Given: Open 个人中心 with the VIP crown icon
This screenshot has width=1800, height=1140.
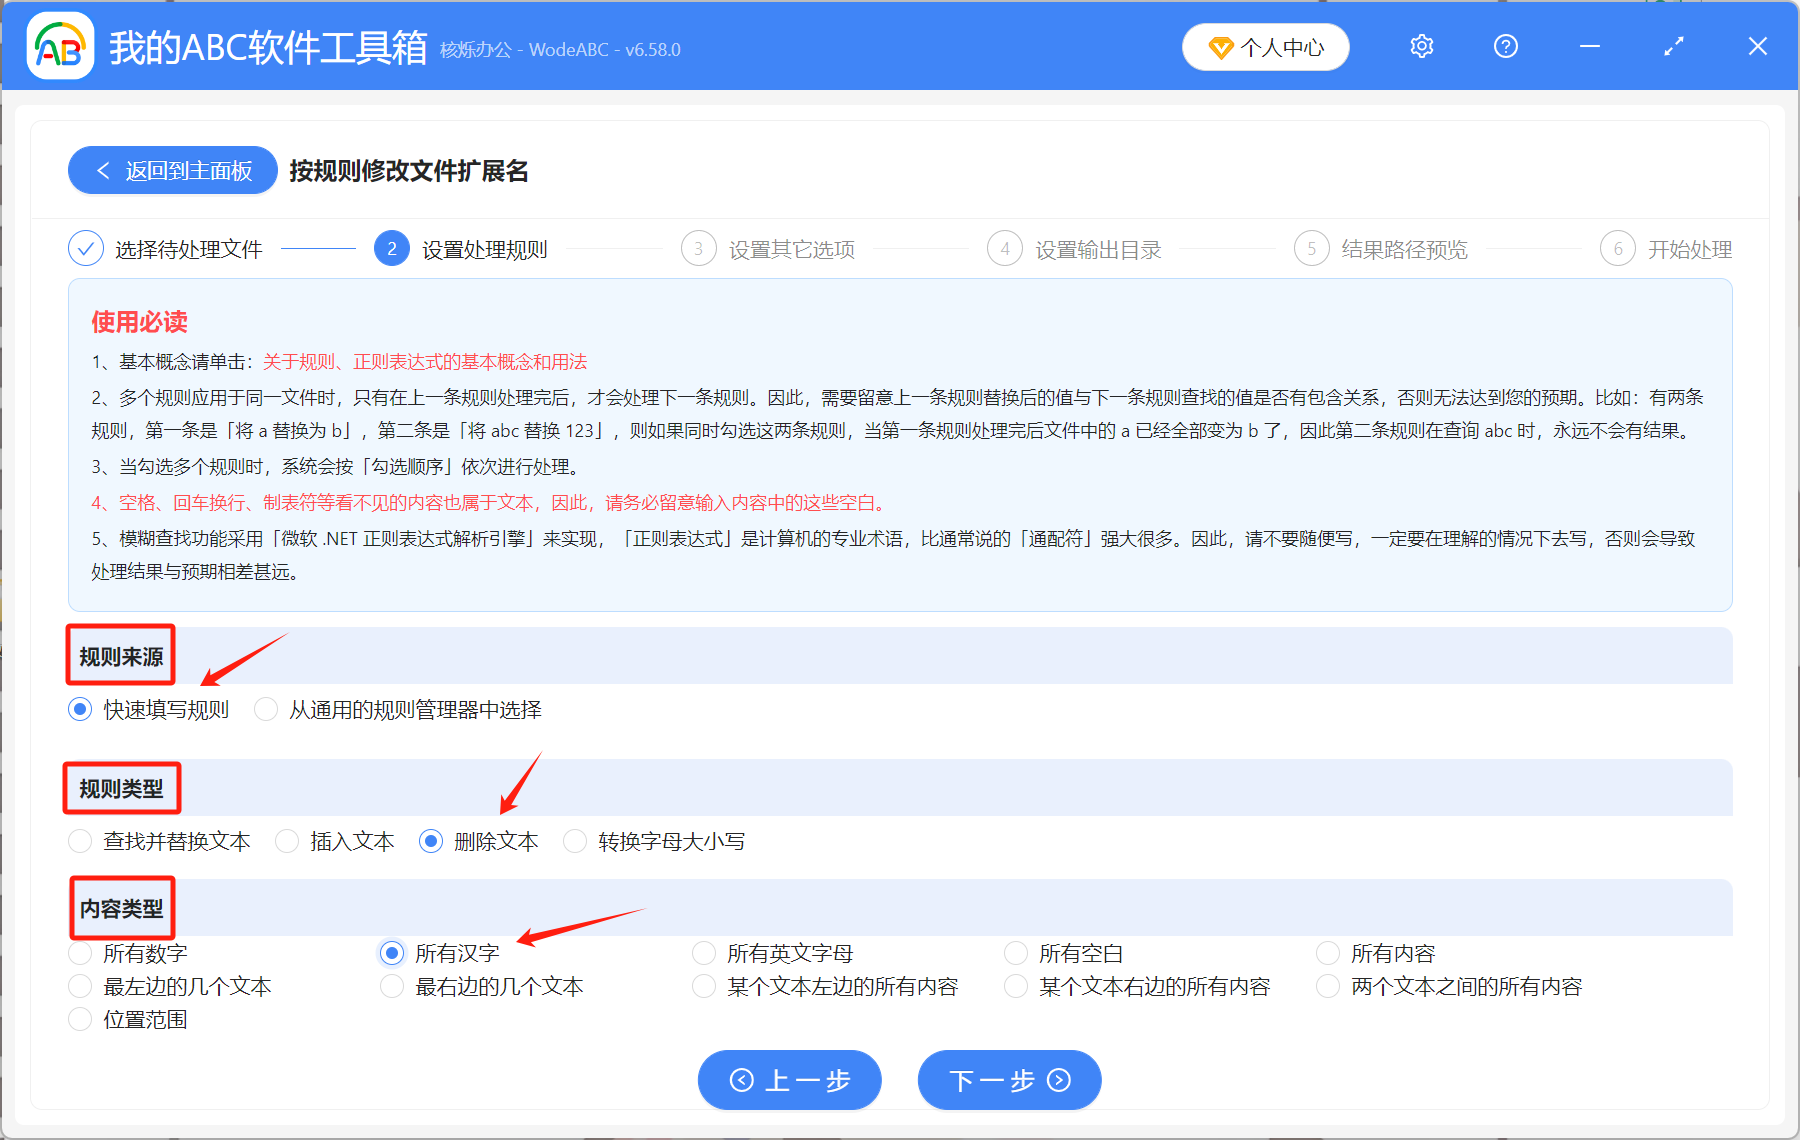Looking at the screenshot, I should (x=1265, y=46).
